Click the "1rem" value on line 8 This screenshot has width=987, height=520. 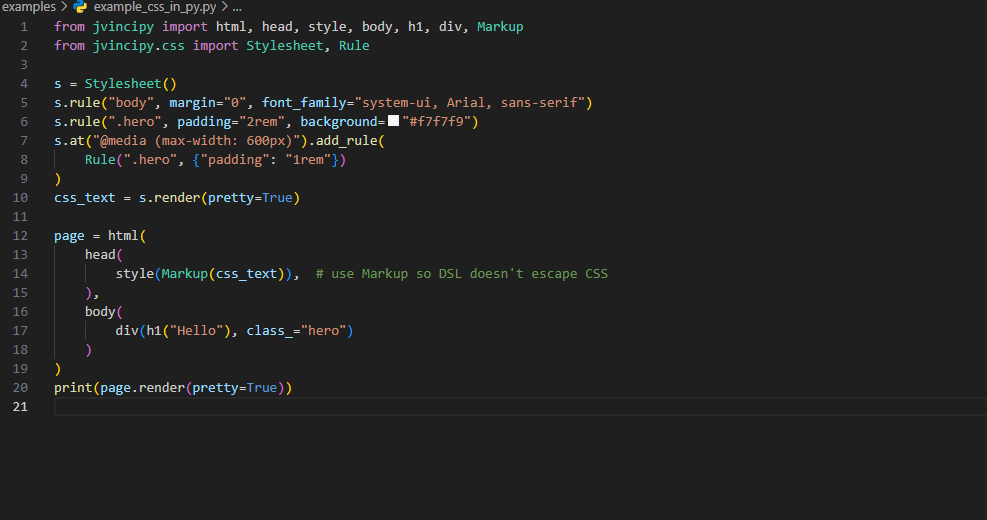pos(308,160)
